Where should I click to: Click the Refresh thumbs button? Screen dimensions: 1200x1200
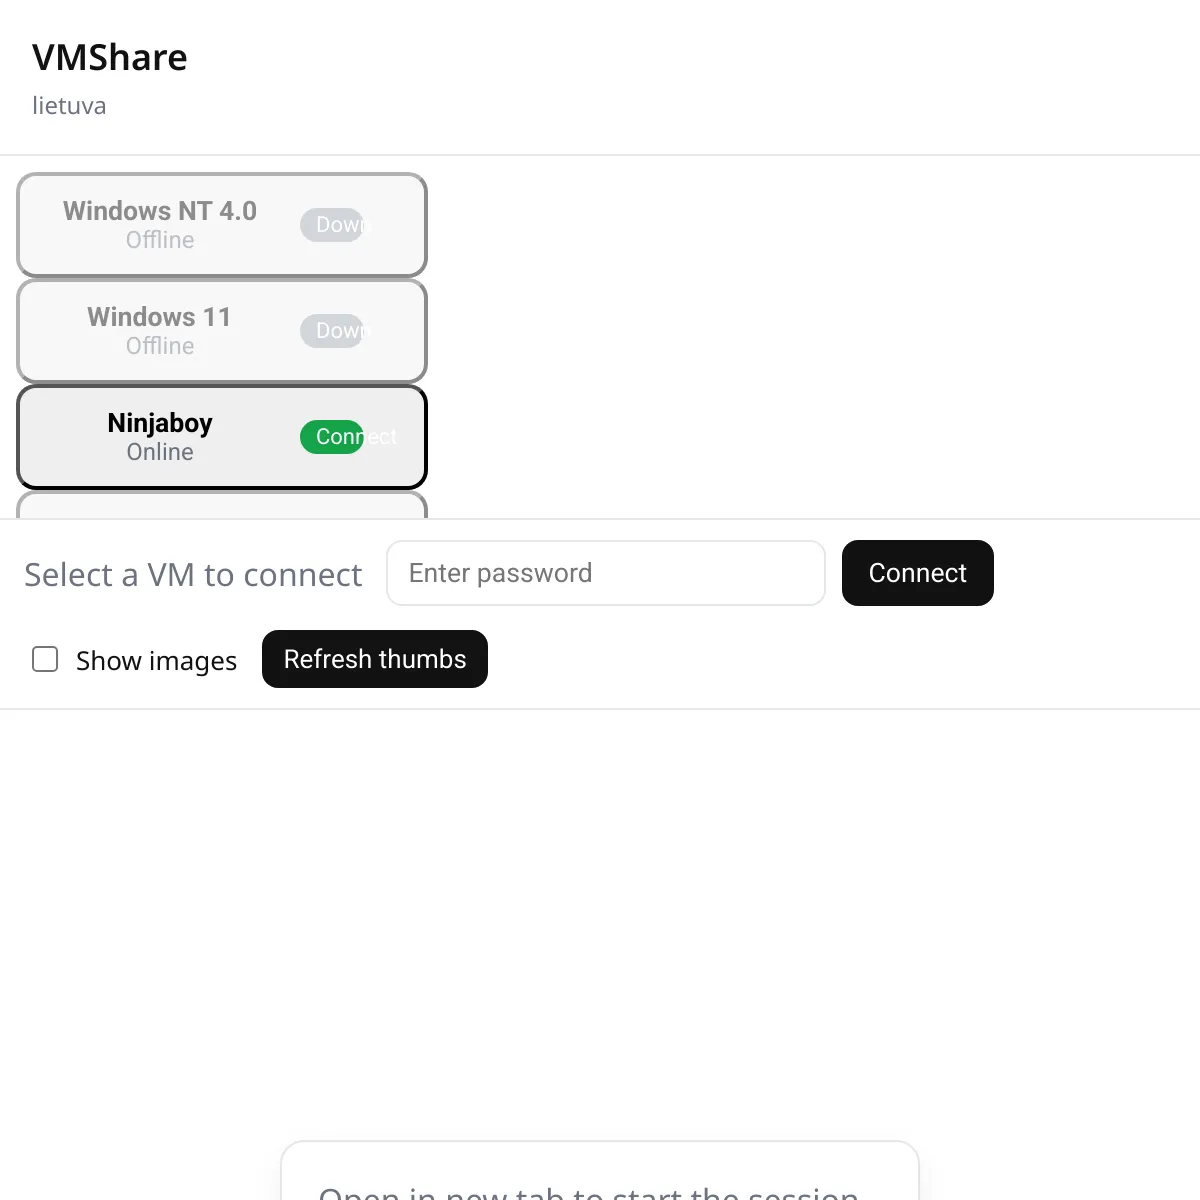pyautogui.click(x=375, y=659)
